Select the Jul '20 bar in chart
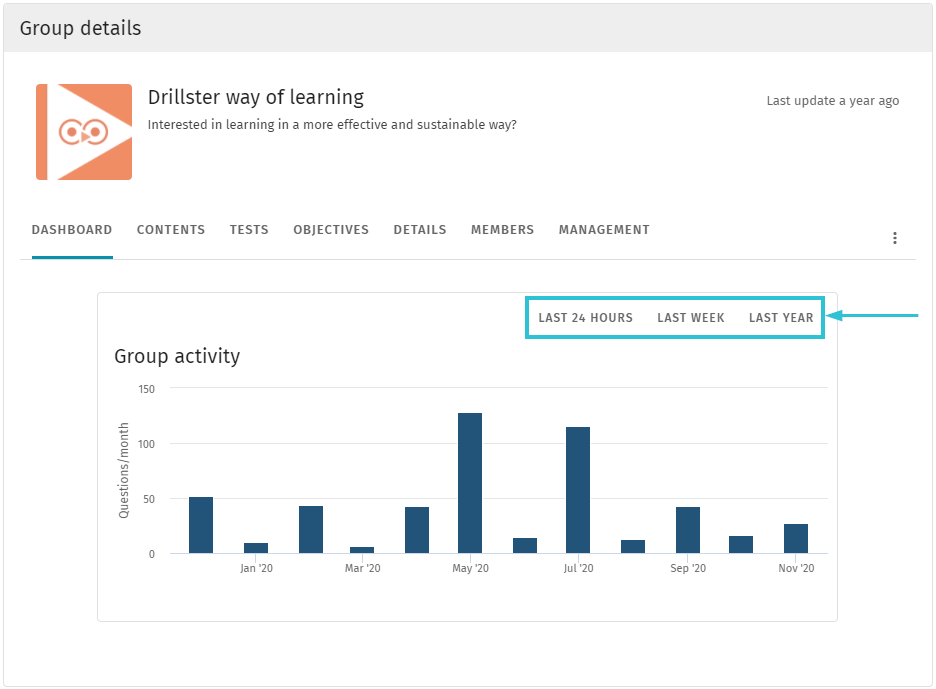Image resolution: width=936 pixels, height=689 pixels. [578, 490]
